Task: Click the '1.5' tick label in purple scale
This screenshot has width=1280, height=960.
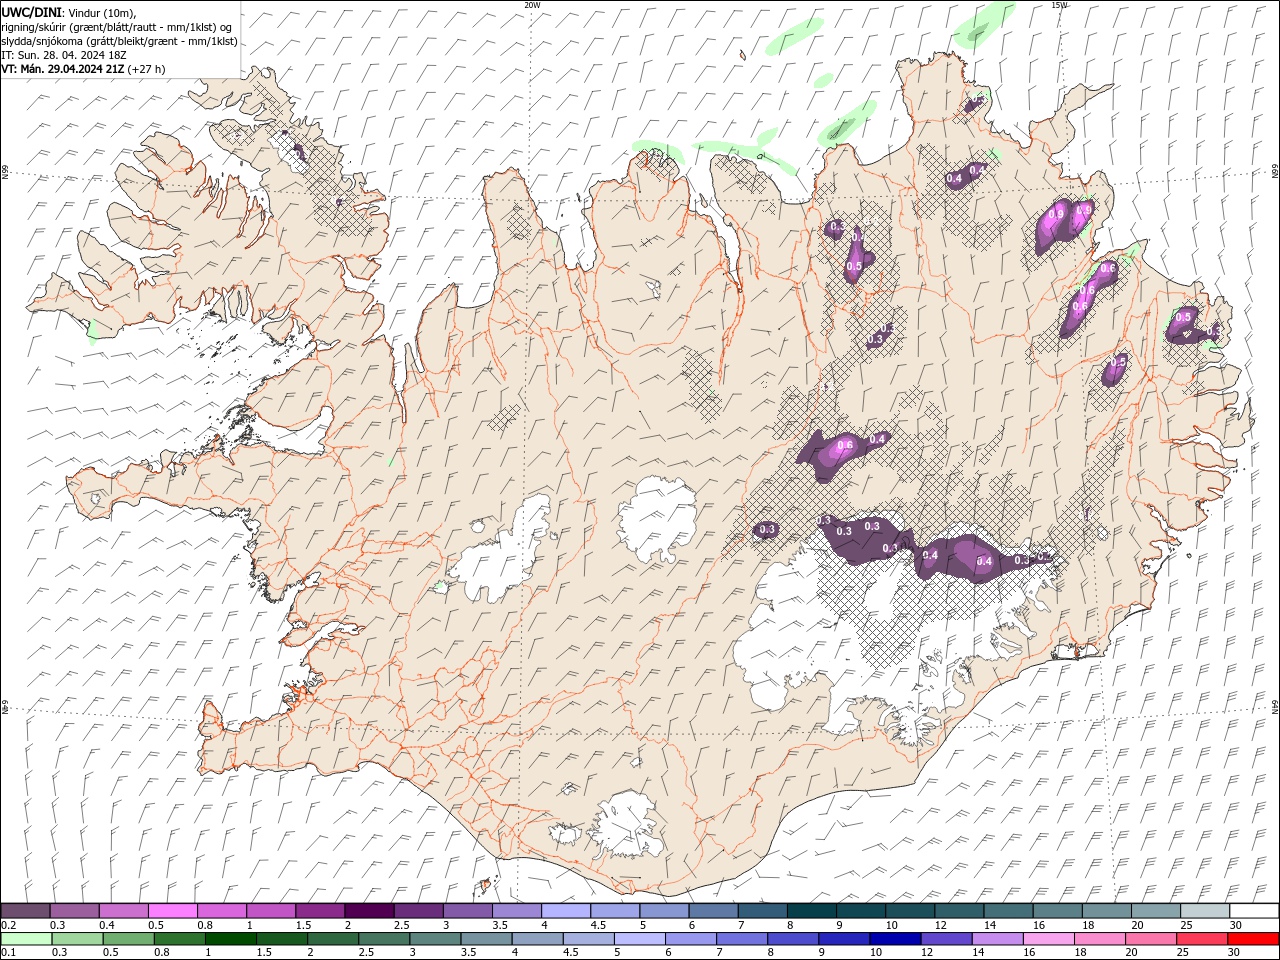Action: click(x=304, y=925)
